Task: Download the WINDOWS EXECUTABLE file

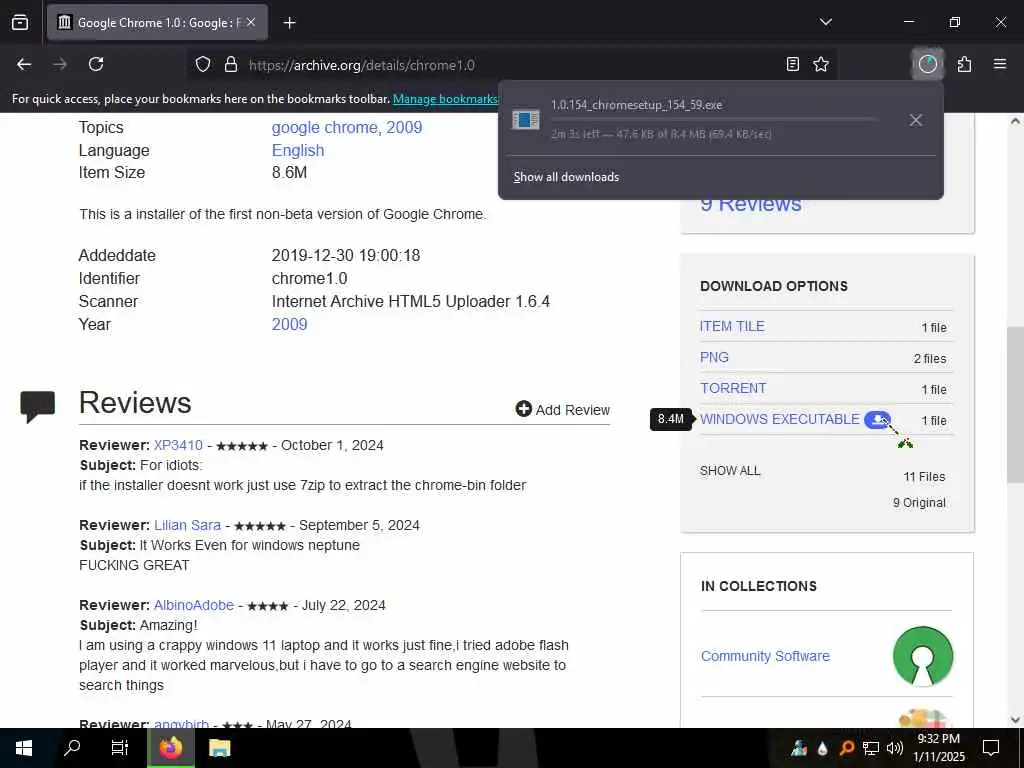Action: [780, 419]
